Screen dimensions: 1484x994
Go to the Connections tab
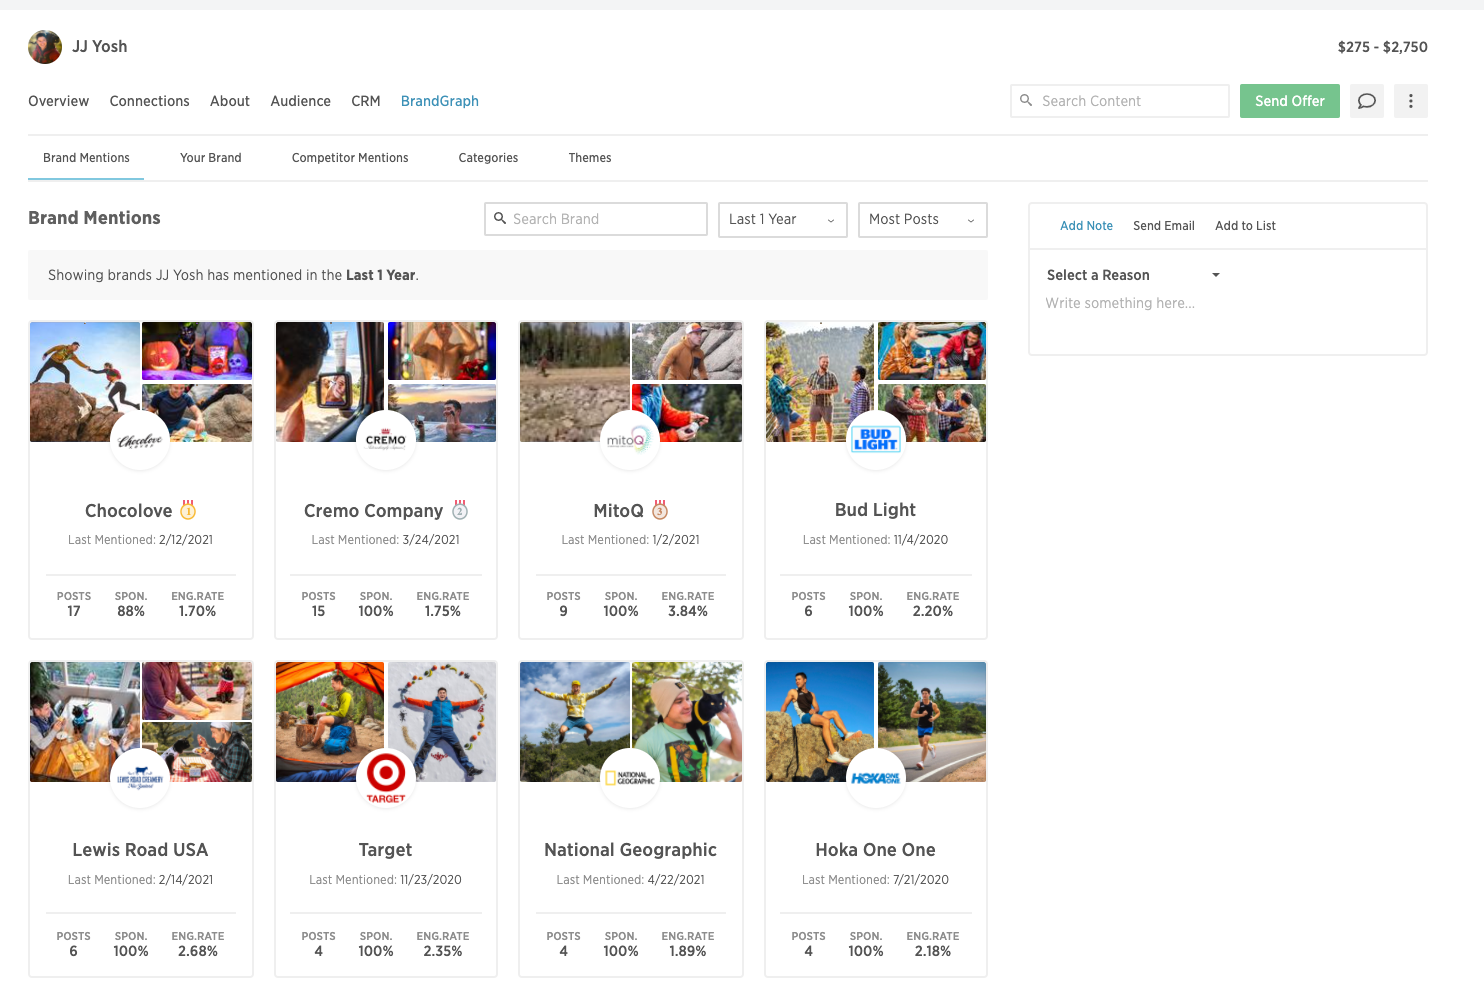150,101
